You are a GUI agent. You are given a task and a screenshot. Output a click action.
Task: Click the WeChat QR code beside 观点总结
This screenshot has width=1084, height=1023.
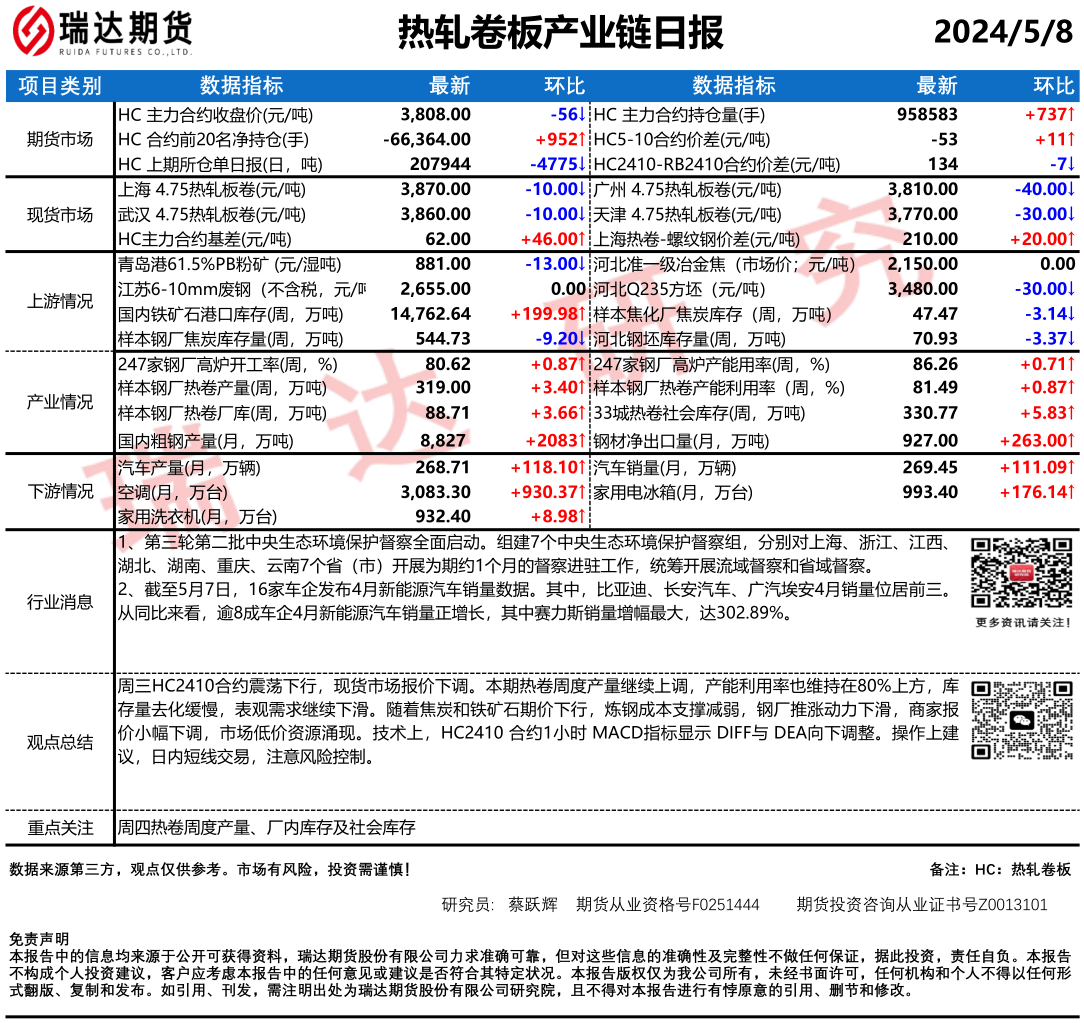point(1022,720)
